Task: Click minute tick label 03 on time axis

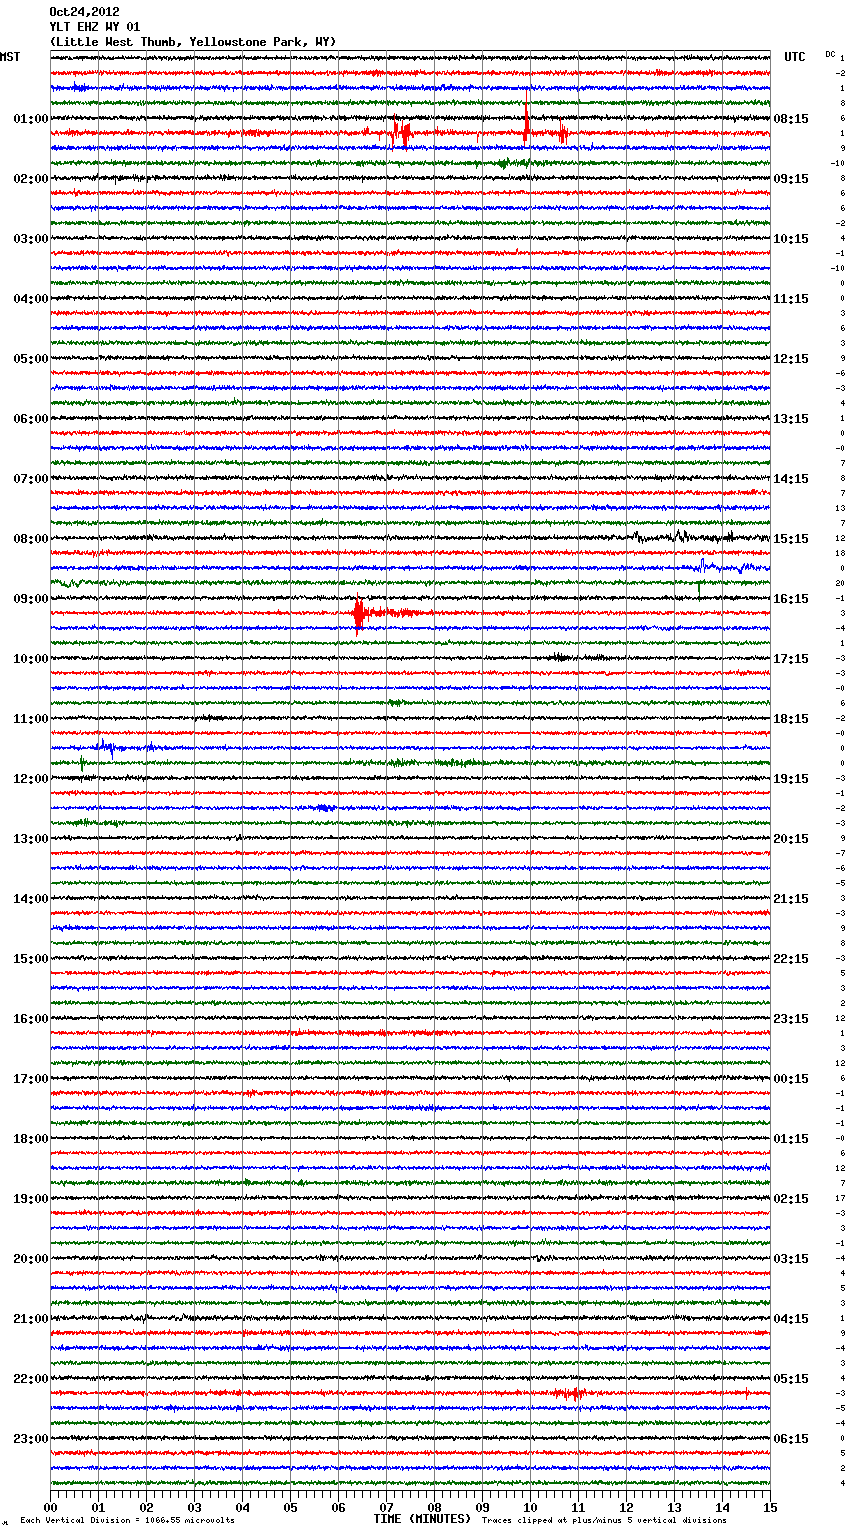Action: coord(194,1507)
